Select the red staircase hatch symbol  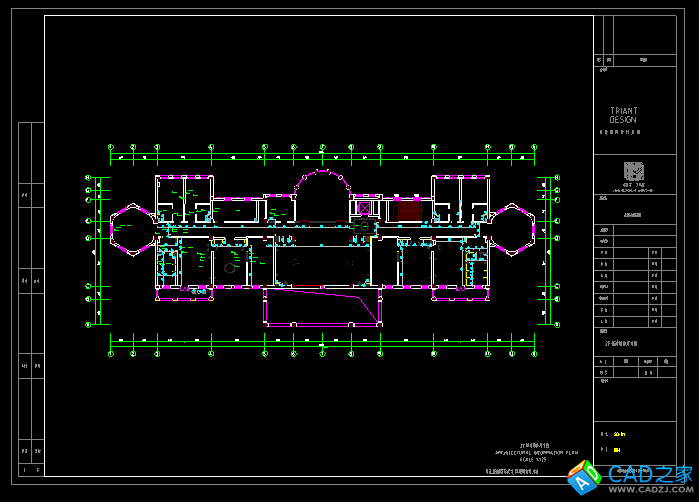[x=407, y=210]
